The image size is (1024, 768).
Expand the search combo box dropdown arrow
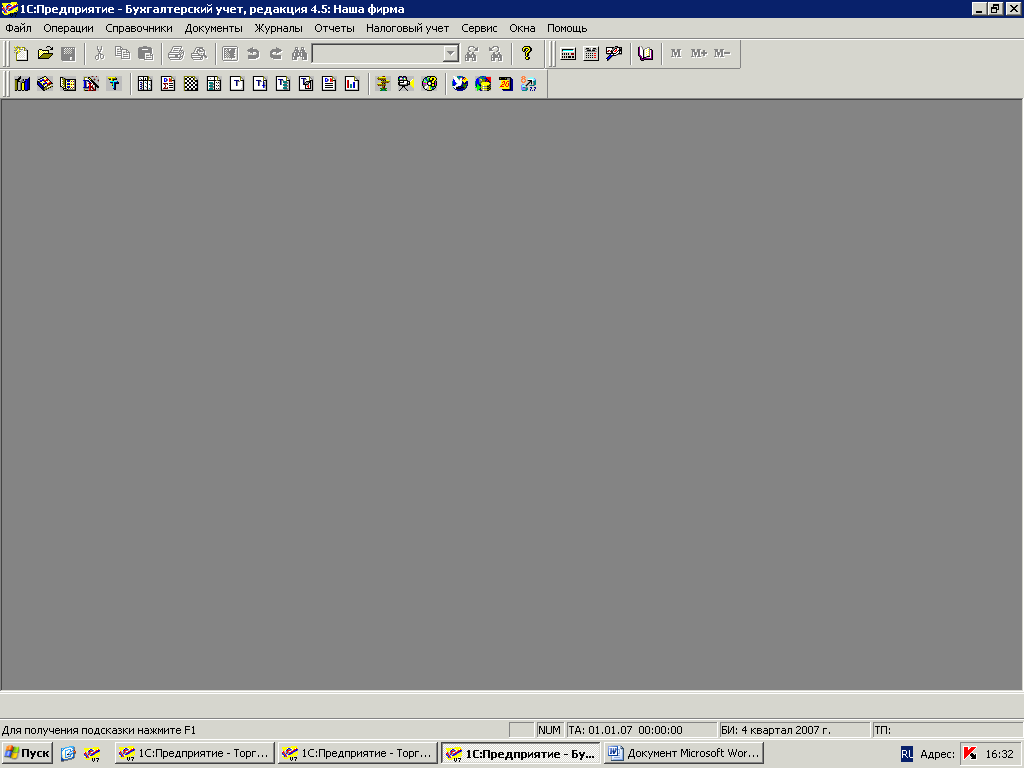(x=451, y=54)
